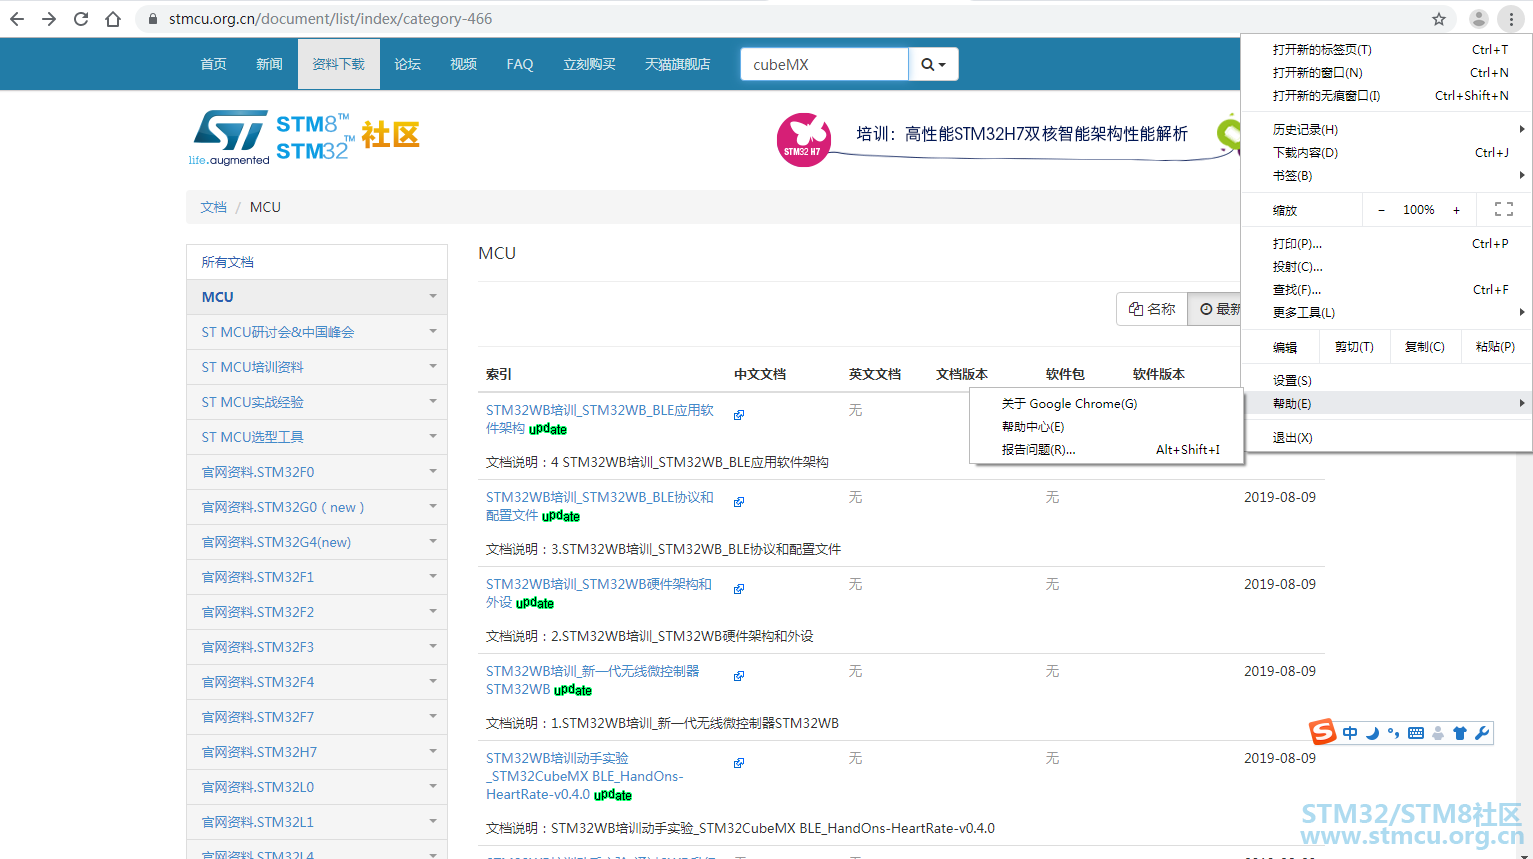This screenshot has width=1533, height=859.
Task: Click the punctuation icon in the IME bar
Action: 1393,733
